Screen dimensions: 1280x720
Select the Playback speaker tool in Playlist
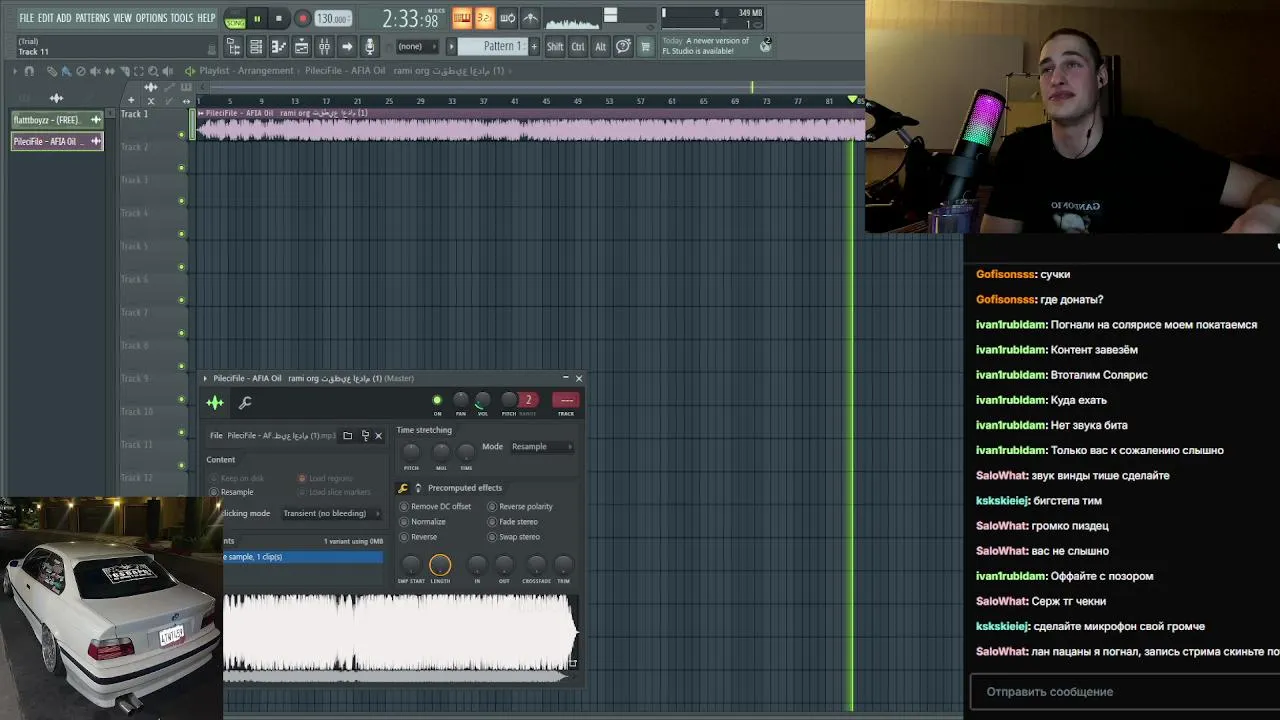167,71
